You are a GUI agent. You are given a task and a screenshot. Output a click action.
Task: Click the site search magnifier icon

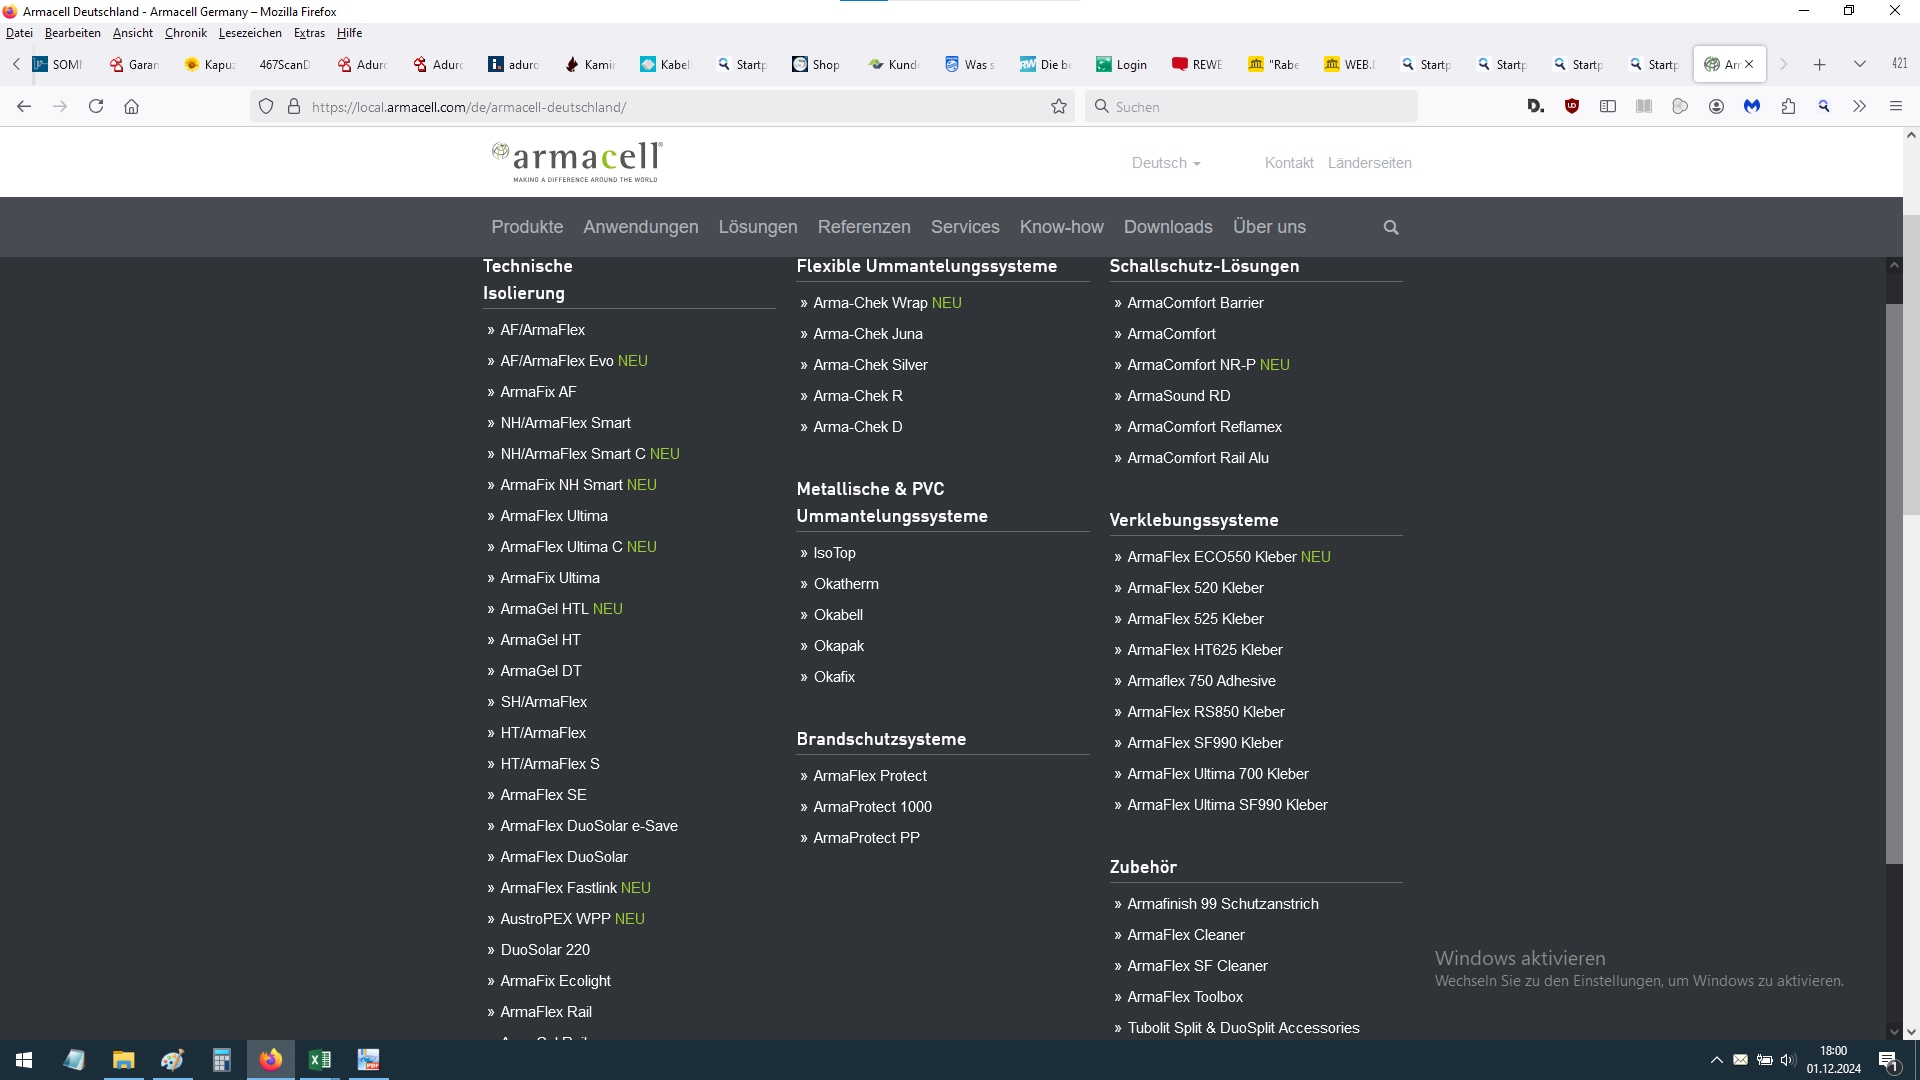click(x=1390, y=228)
